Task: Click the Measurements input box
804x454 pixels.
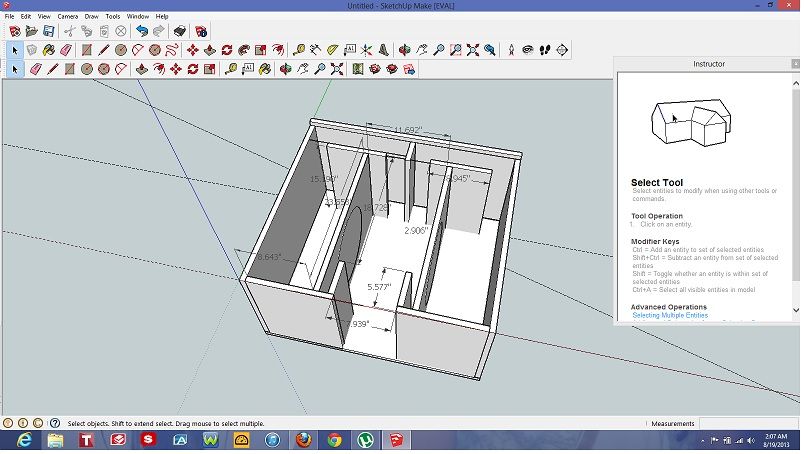Action: [x=751, y=424]
